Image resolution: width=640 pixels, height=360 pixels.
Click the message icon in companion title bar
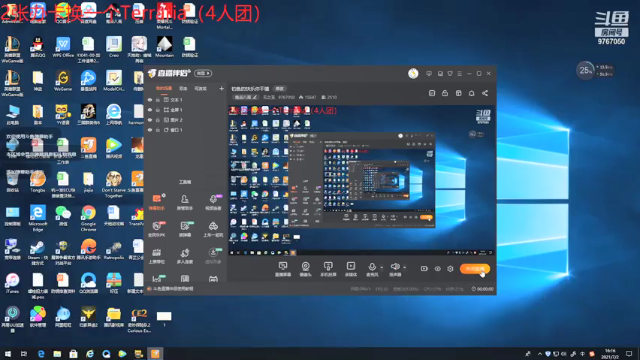click(429, 73)
